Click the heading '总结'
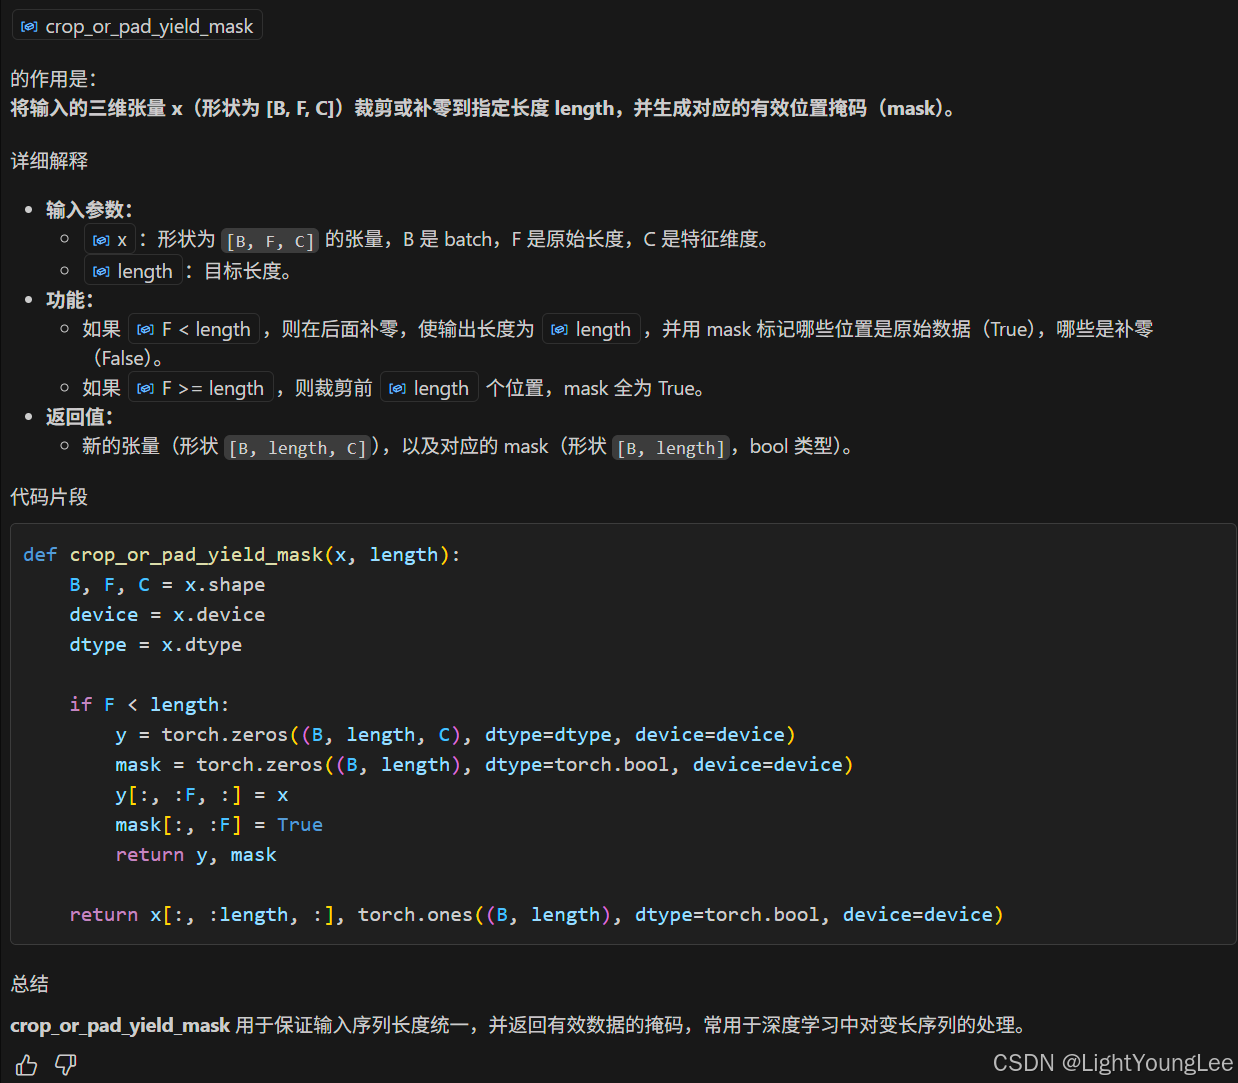This screenshot has height=1083, width=1238. 30,984
